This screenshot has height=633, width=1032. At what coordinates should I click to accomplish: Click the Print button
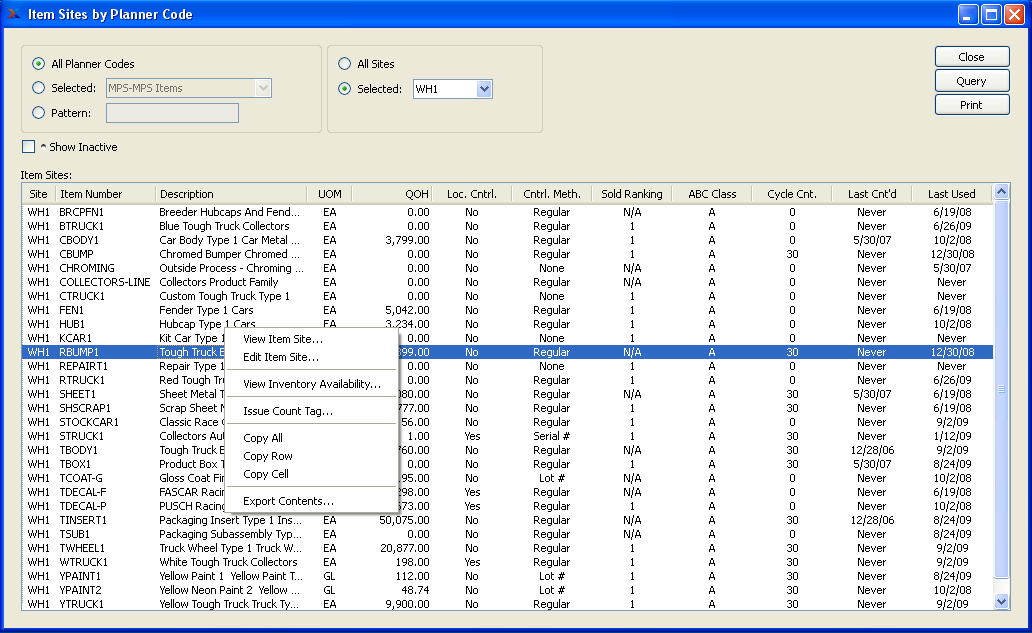[971, 105]
